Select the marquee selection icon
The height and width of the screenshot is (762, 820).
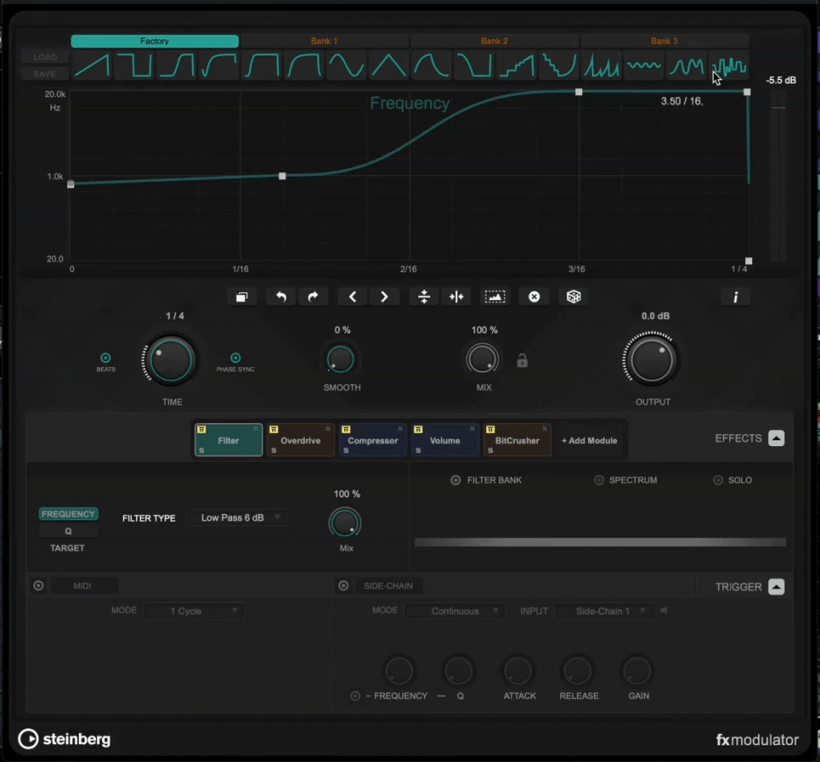tap(495, 296)
